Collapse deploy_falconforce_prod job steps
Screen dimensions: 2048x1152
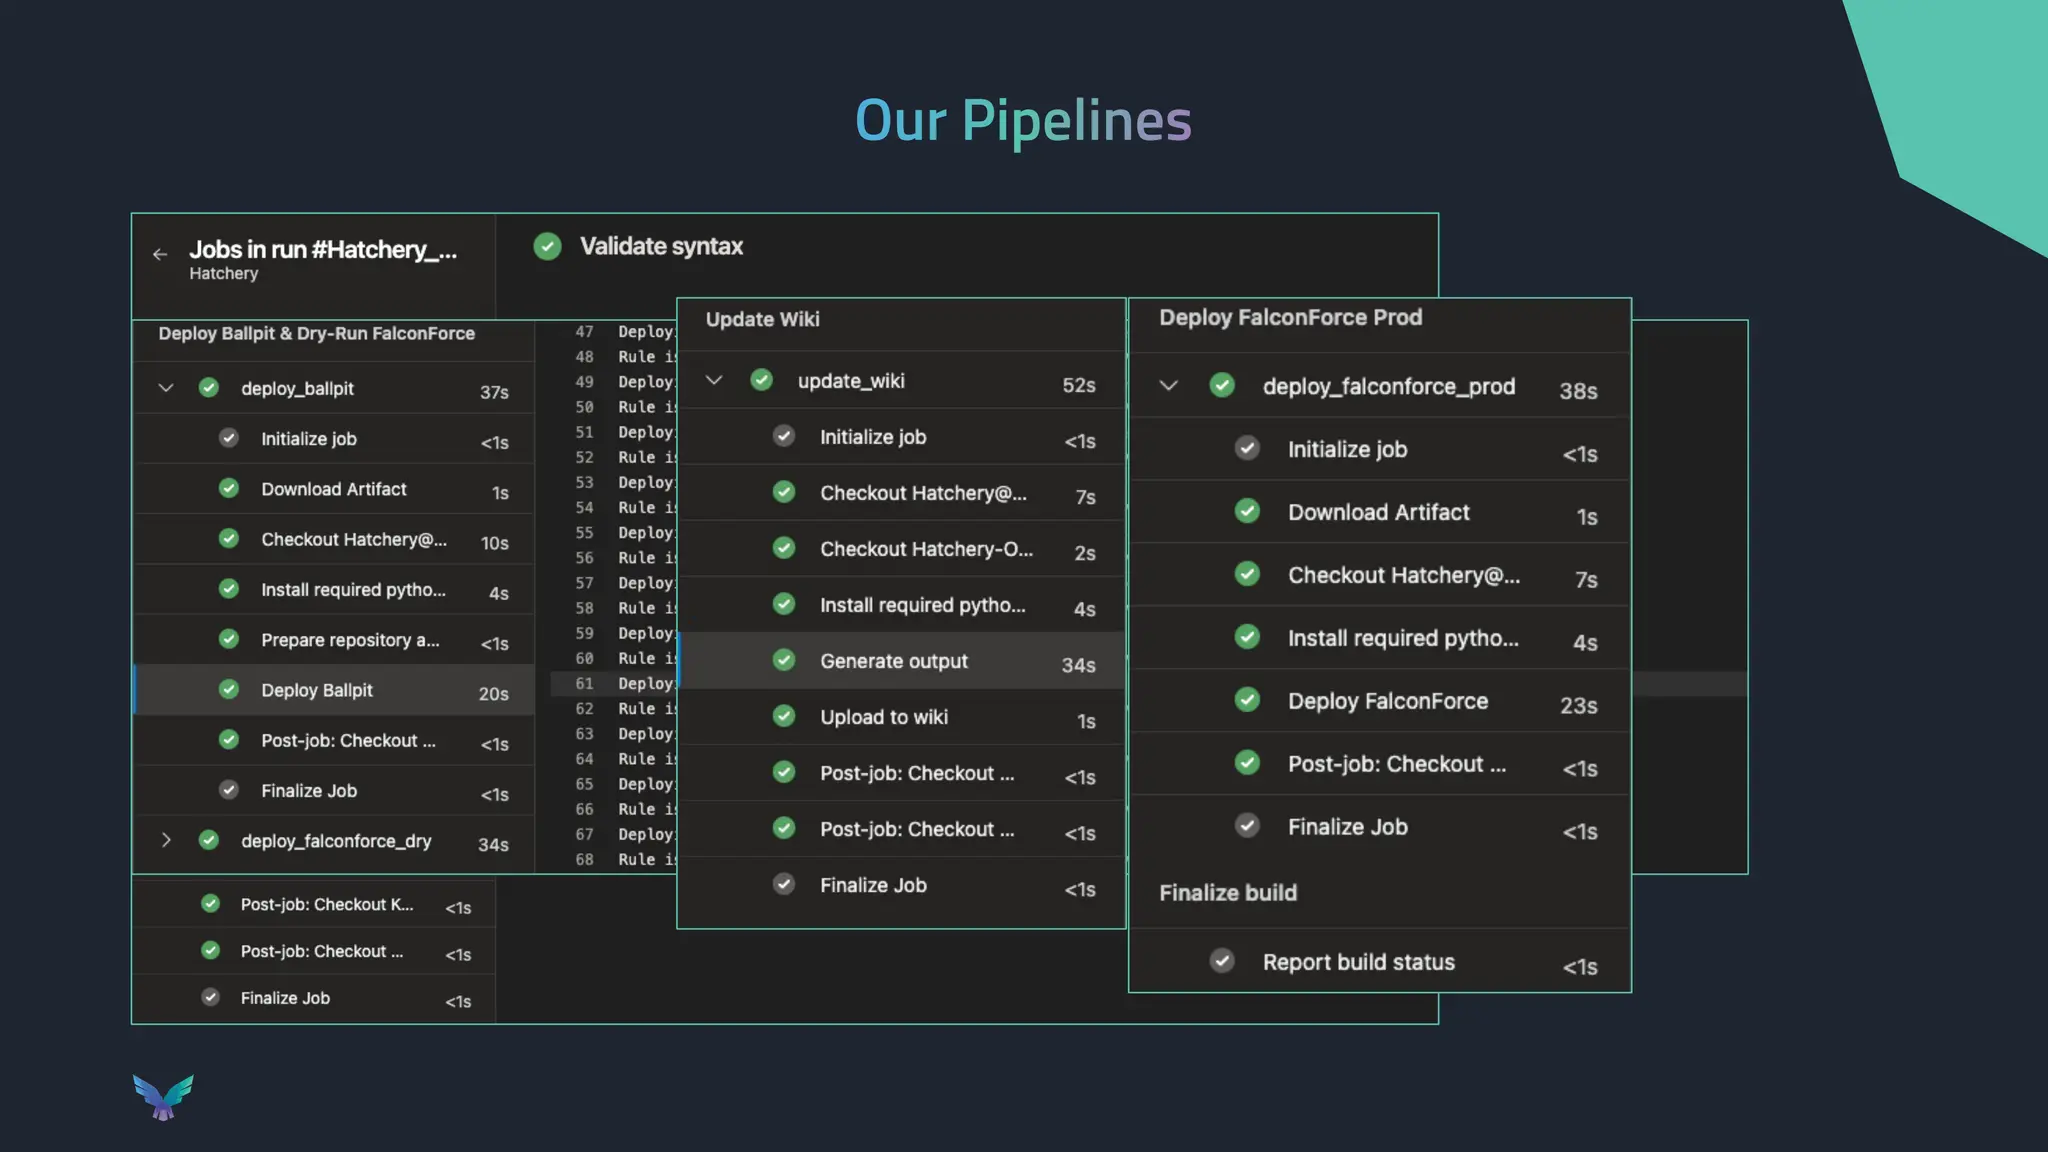(x=1168, y=386)
